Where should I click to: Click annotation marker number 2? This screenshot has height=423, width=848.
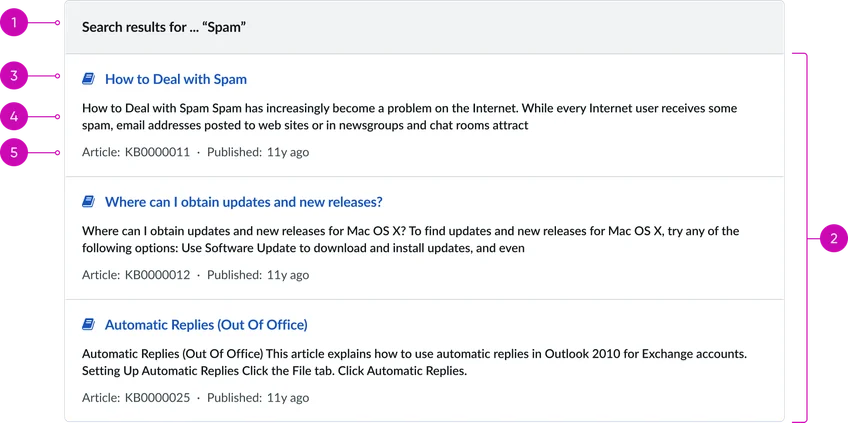833,238
